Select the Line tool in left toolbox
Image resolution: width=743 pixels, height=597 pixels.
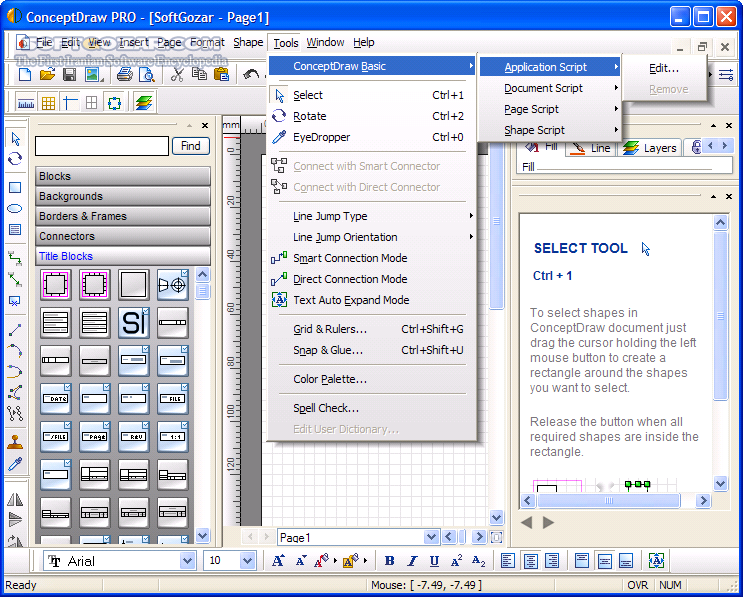tap(15, 330)
